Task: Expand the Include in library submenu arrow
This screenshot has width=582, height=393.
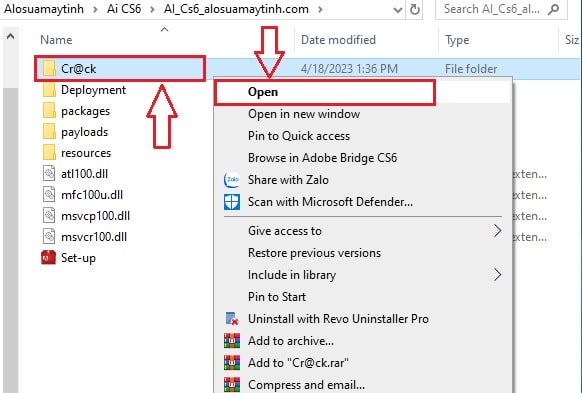Action: [497, 275]
